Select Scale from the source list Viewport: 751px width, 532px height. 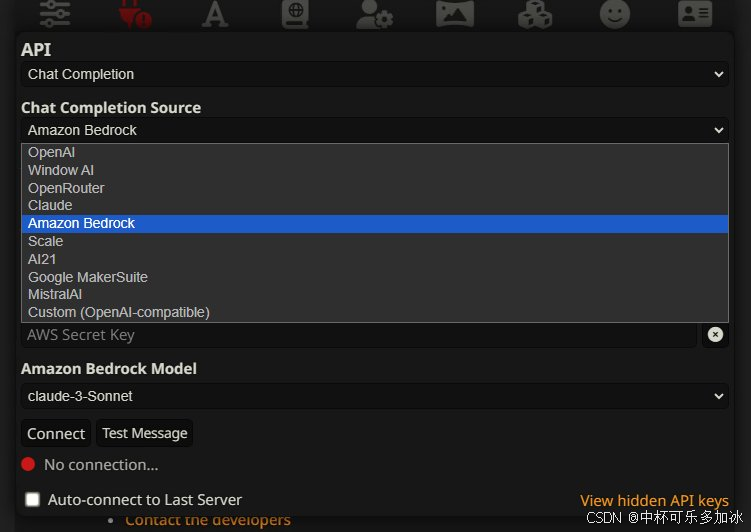(x=375, y=241)
